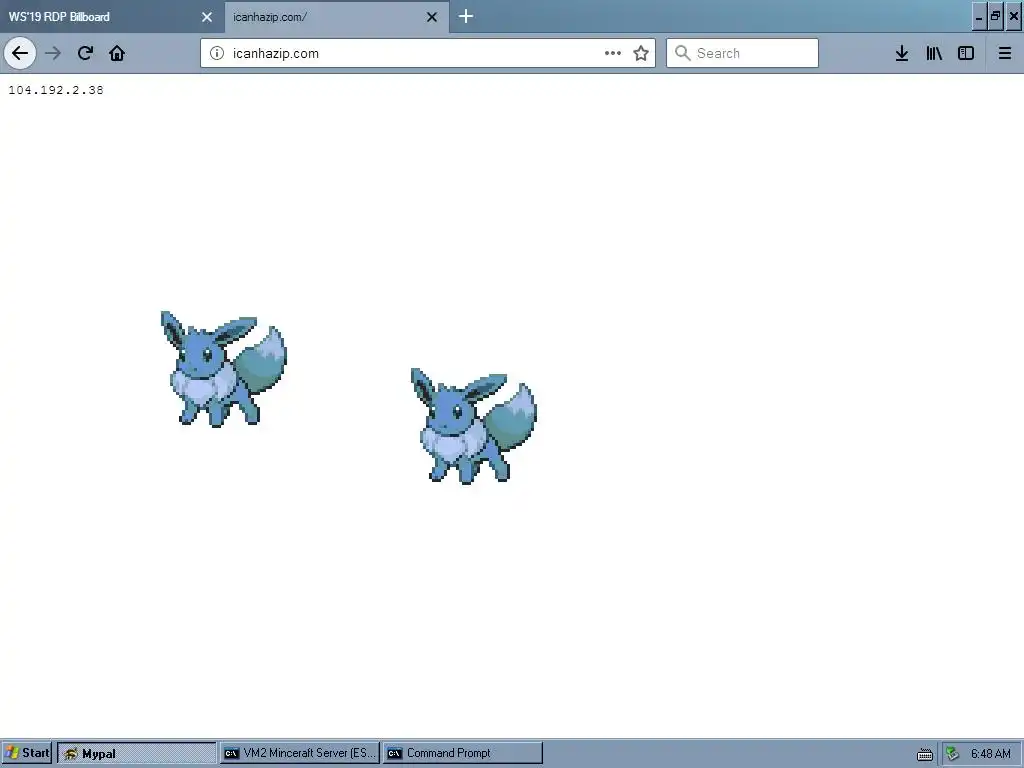Viewport: 1024px width, 768px height.
Task: Click the forward navigation arrow
Action: pyautogui.click(x=53, y=53)
